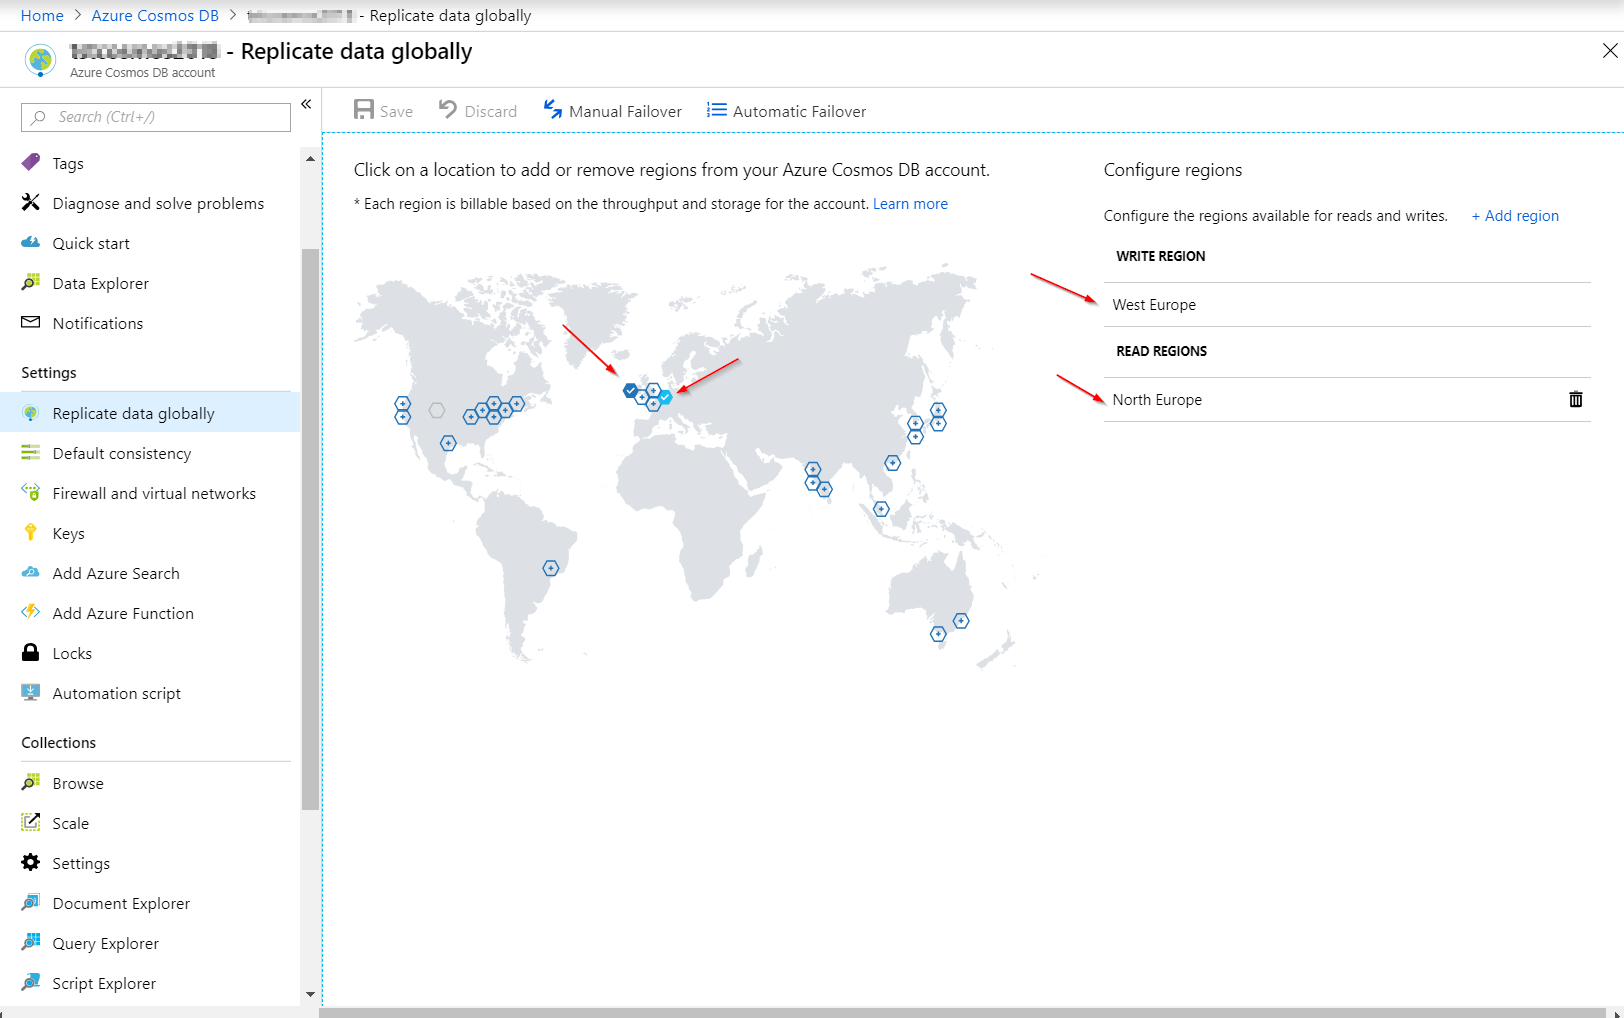Click the Query Explorer icon
The image size is (1624, 1018).
(31, 942)
